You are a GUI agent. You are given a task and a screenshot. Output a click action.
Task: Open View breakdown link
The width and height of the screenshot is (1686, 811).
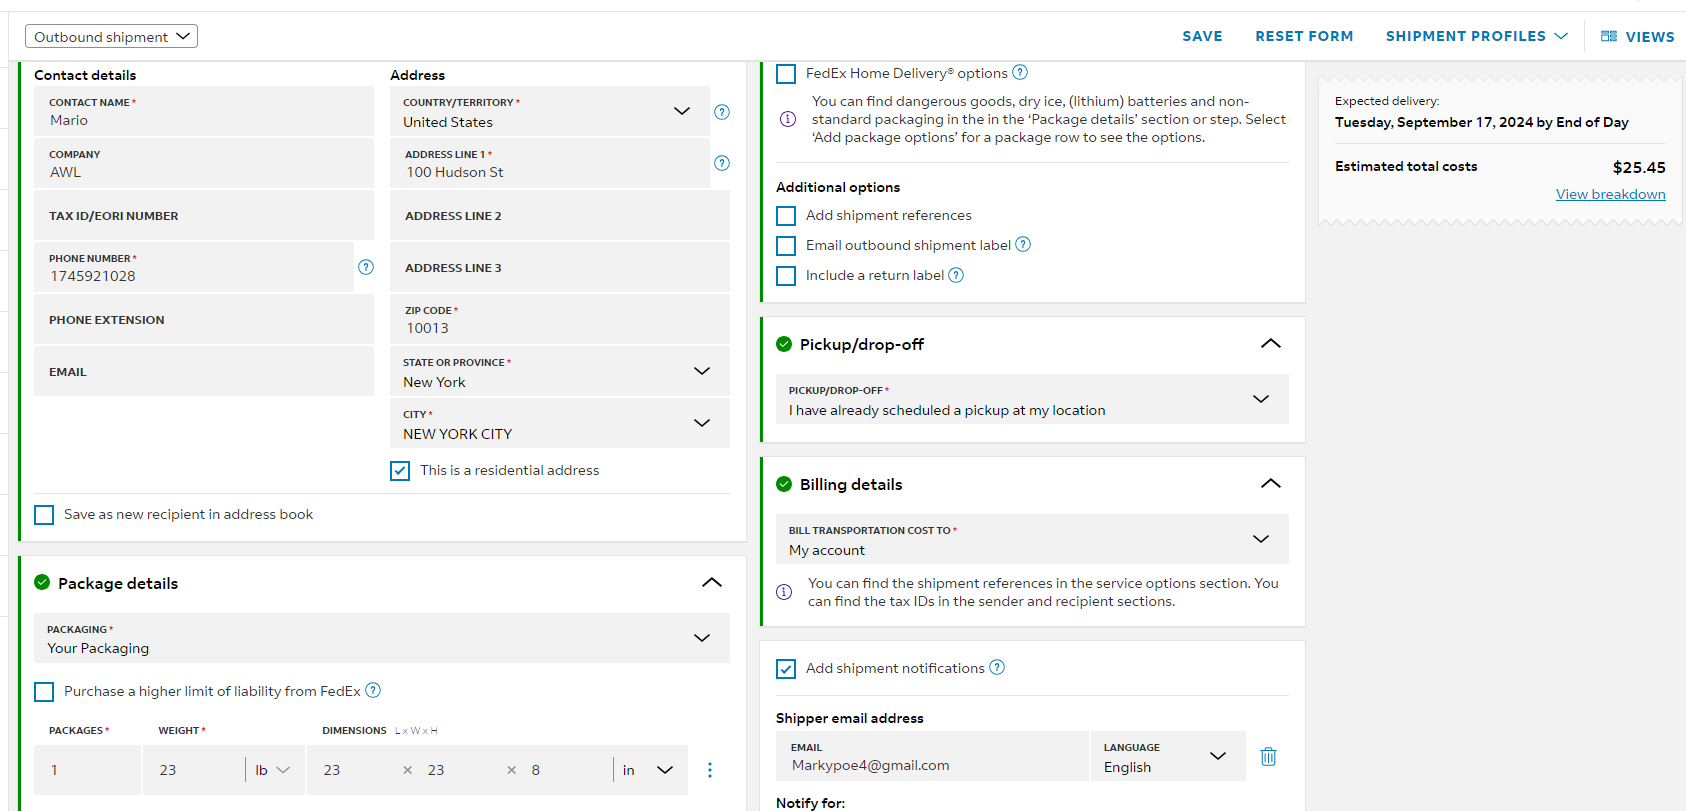tap(1610, 194)
